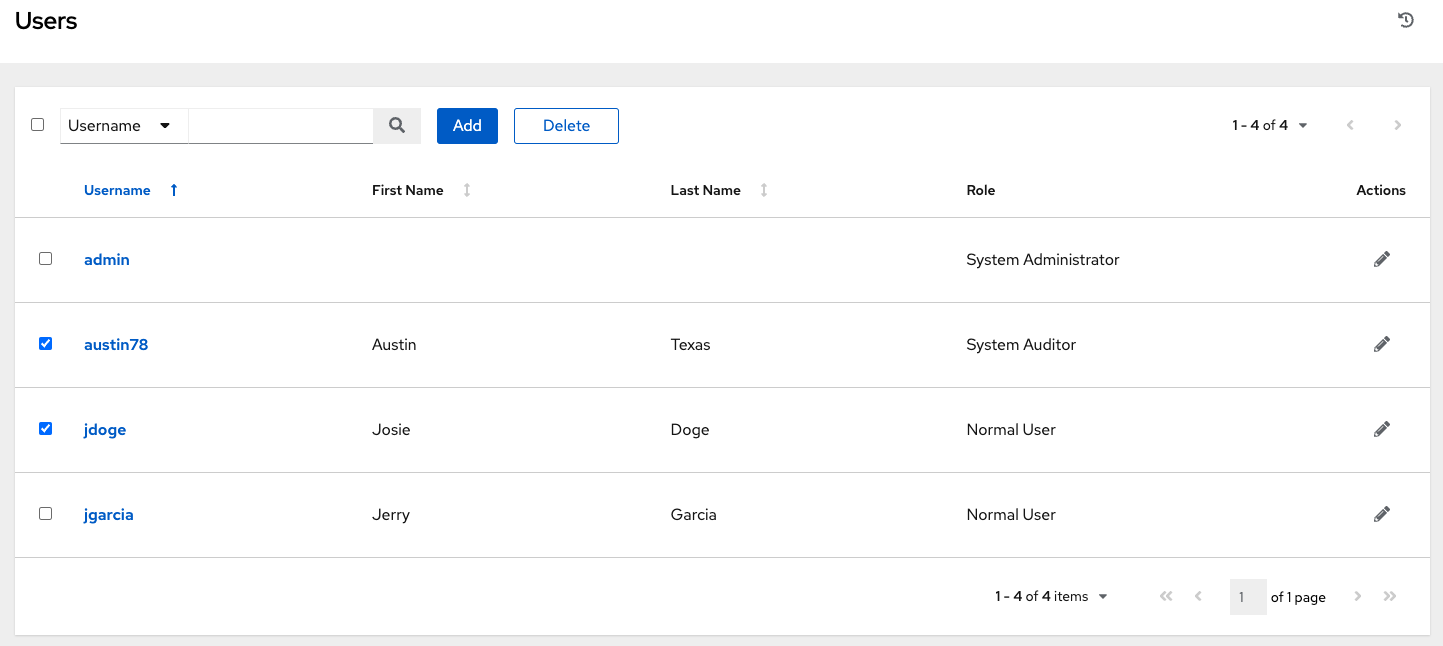Image resolution: width=1443 pixels, height=646 pixels.
Task: Click the search magnifier icon
Action: tap(396, 125)
